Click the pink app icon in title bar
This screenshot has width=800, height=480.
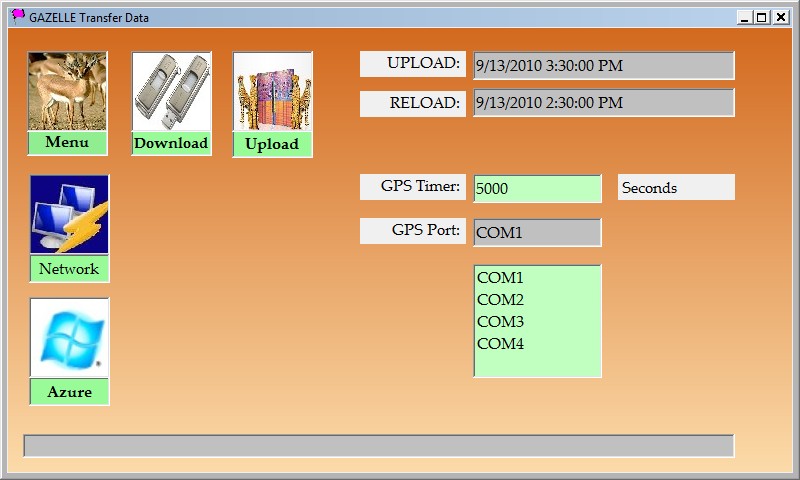click(x=18, y=17)
